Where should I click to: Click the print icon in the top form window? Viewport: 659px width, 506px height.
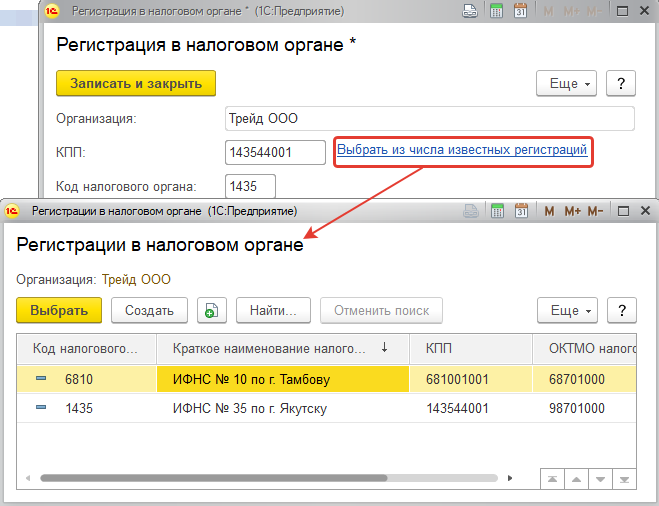[x=469, y=12]
